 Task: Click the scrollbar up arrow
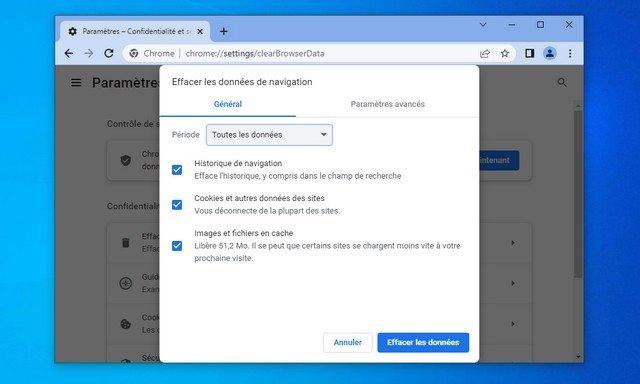point(578,106)
